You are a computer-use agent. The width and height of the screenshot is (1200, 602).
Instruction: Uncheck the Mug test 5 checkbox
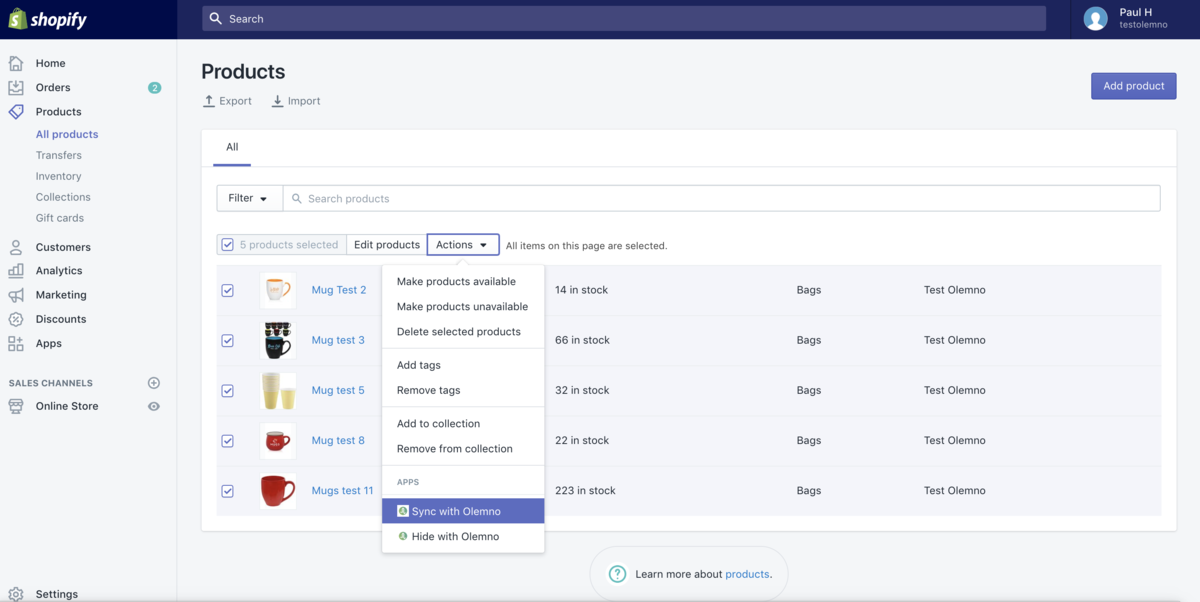pos(228,390)
